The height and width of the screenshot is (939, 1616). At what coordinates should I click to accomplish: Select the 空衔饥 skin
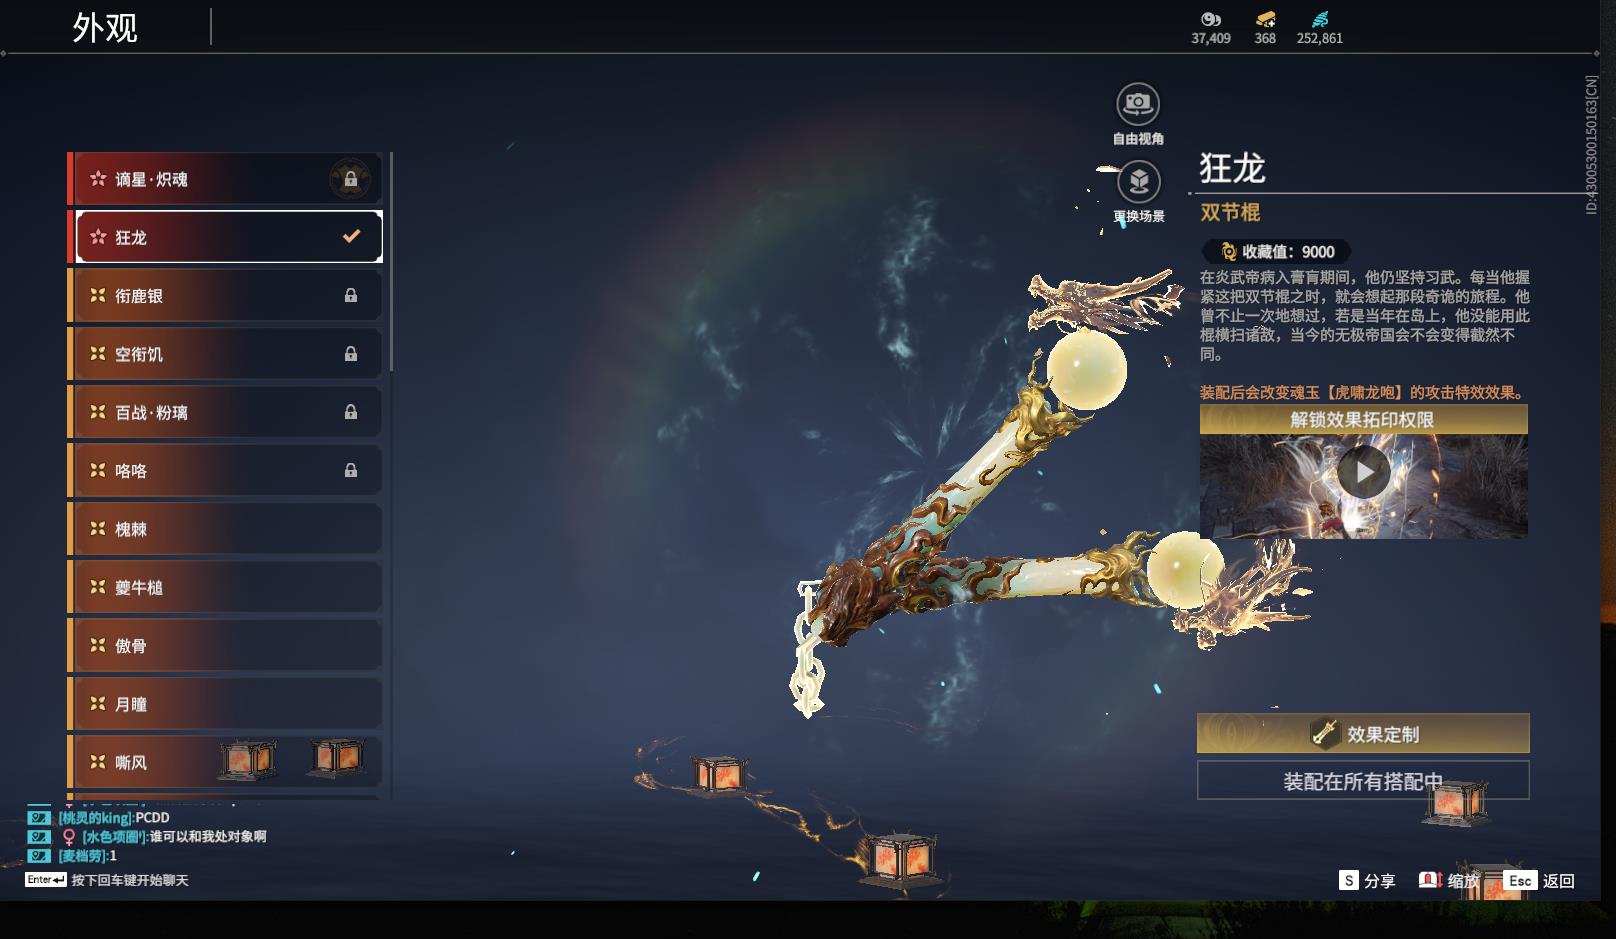pos(225,354)
